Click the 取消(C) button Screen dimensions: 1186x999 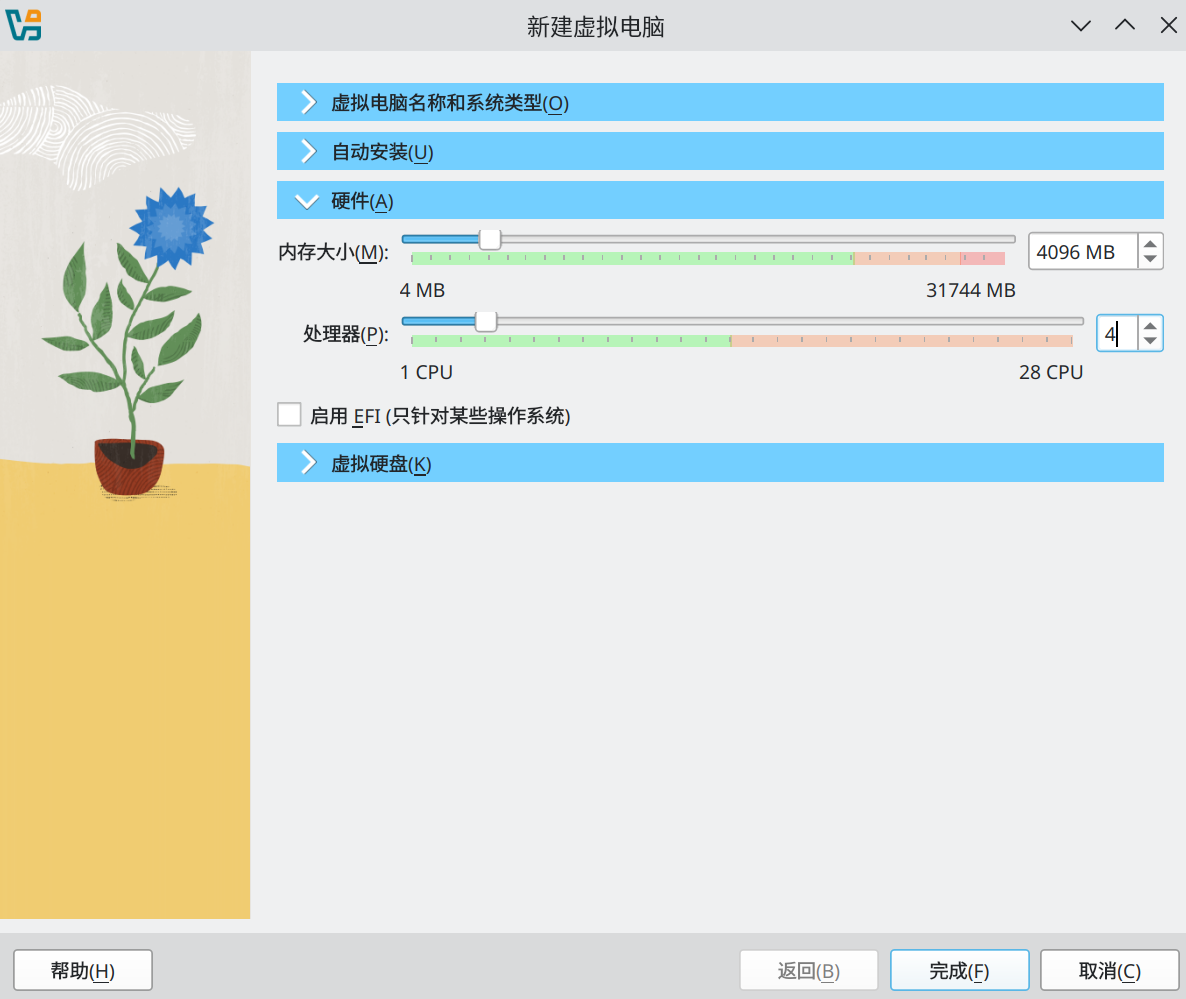(x=1109, y=970)
